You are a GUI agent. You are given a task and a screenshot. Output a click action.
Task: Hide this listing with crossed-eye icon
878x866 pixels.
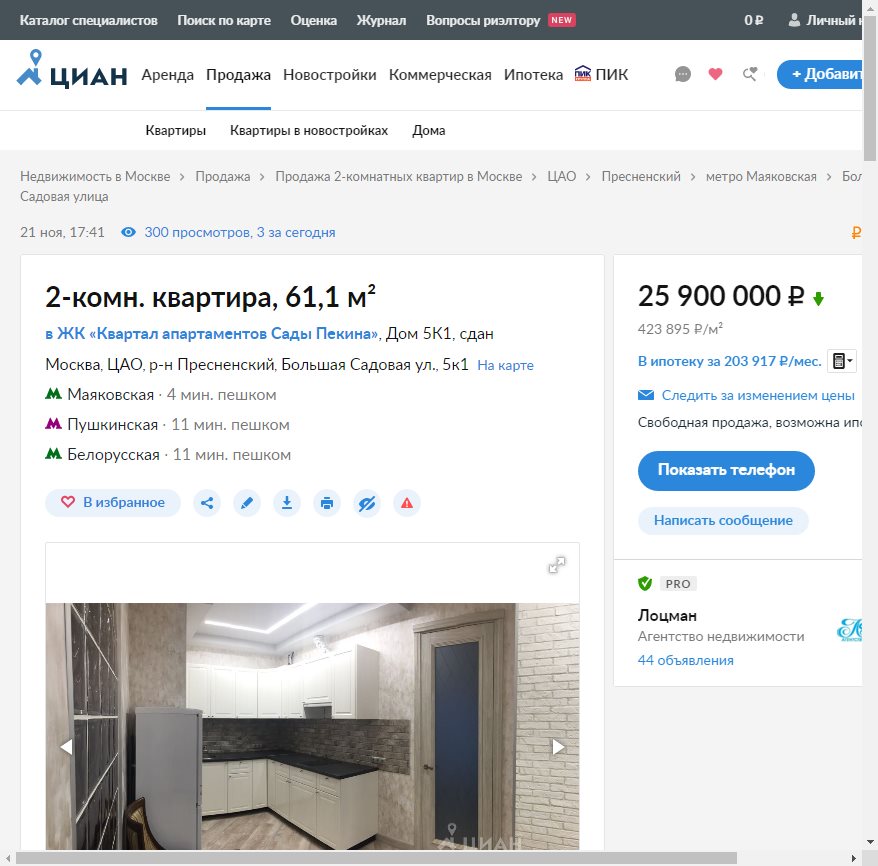[x=367, y=503]
